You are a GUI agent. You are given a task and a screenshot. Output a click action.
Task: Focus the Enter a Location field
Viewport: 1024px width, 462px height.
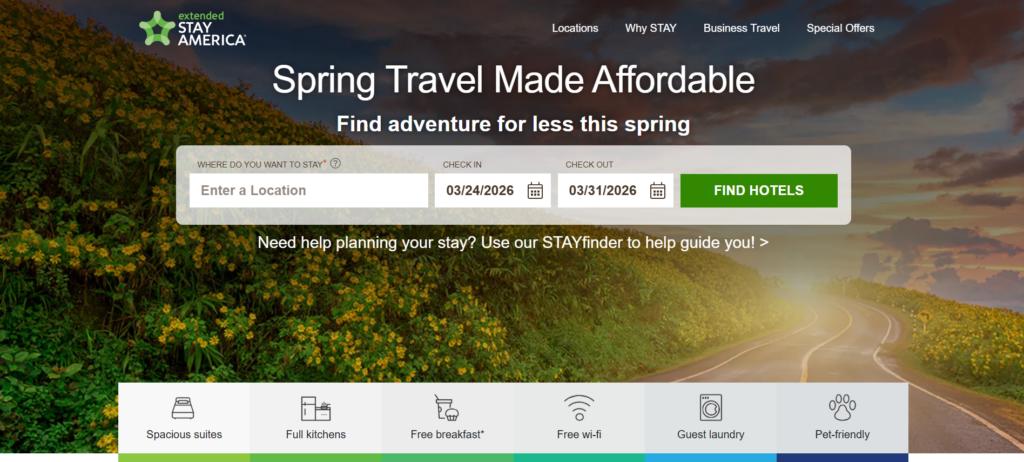pyautogui.click(x=309, y=191)
